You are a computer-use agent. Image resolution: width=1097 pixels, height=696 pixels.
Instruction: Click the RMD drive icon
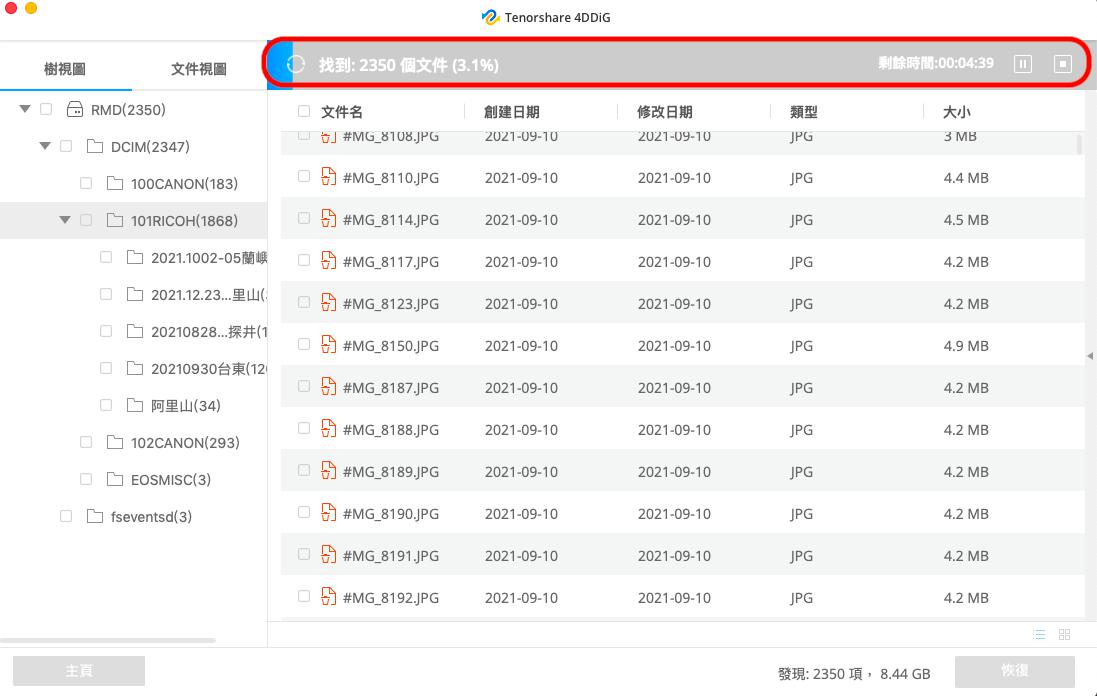(75, 109)
